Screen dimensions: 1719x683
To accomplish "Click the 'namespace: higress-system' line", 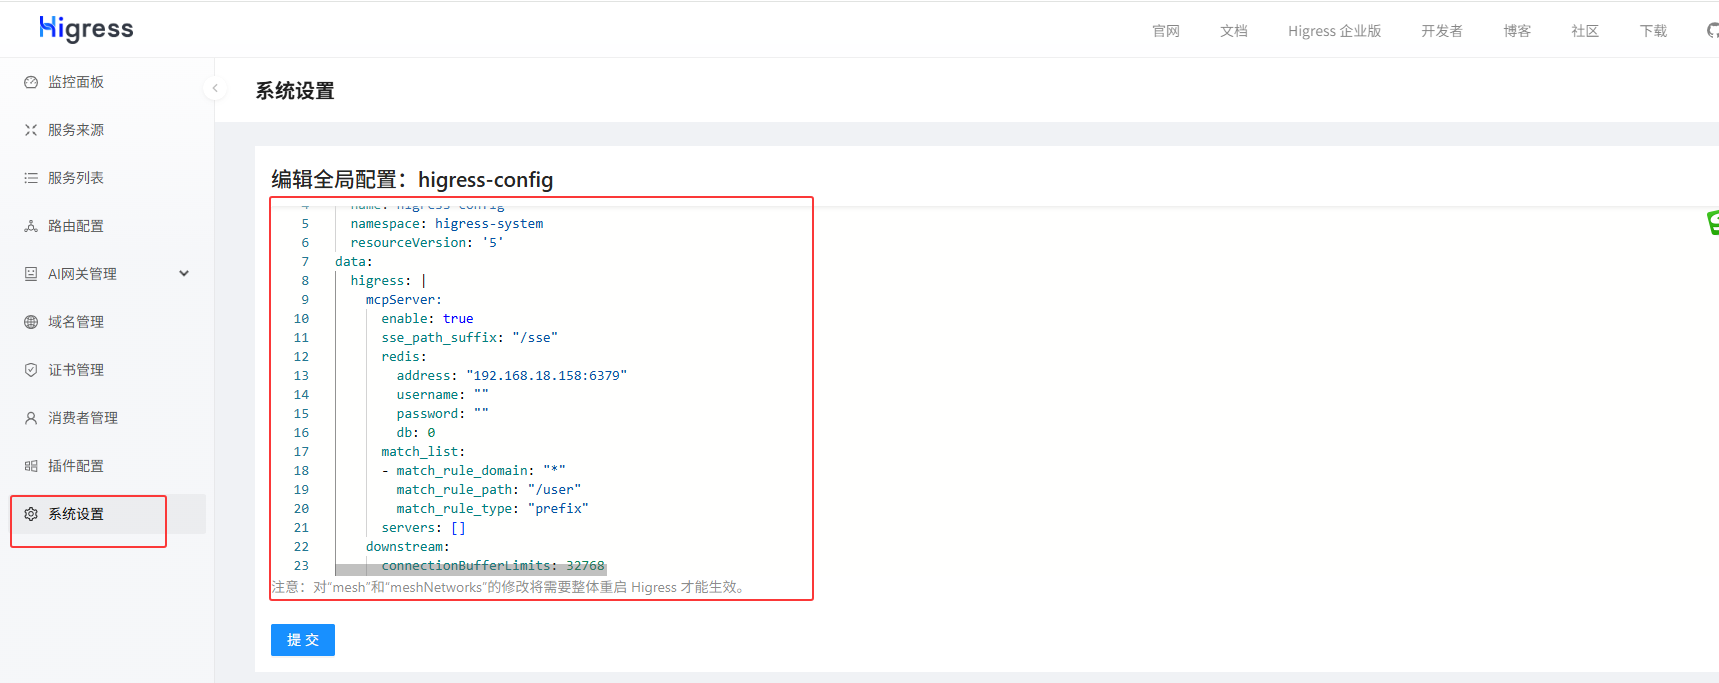I will pyautogui.click(x=447, y=224).
